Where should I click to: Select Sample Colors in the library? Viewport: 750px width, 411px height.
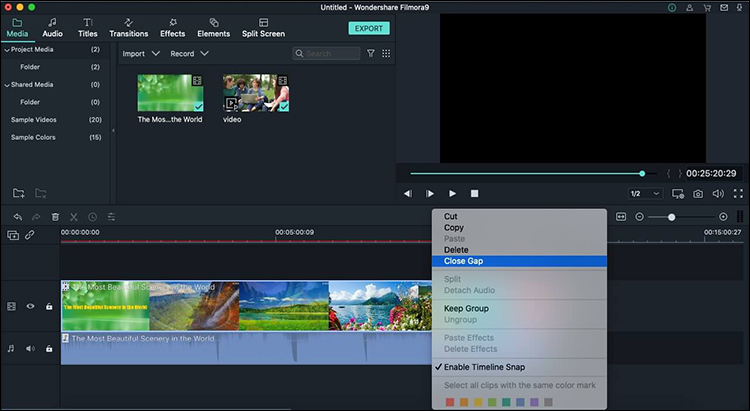pos(33,137)
